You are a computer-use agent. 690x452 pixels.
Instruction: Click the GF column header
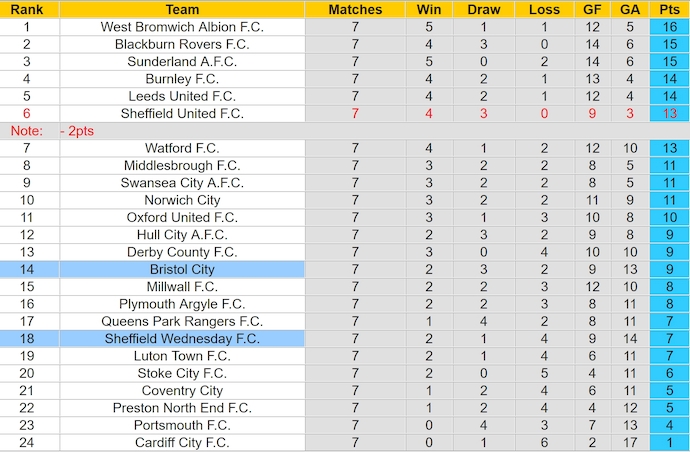pos(592,10)
